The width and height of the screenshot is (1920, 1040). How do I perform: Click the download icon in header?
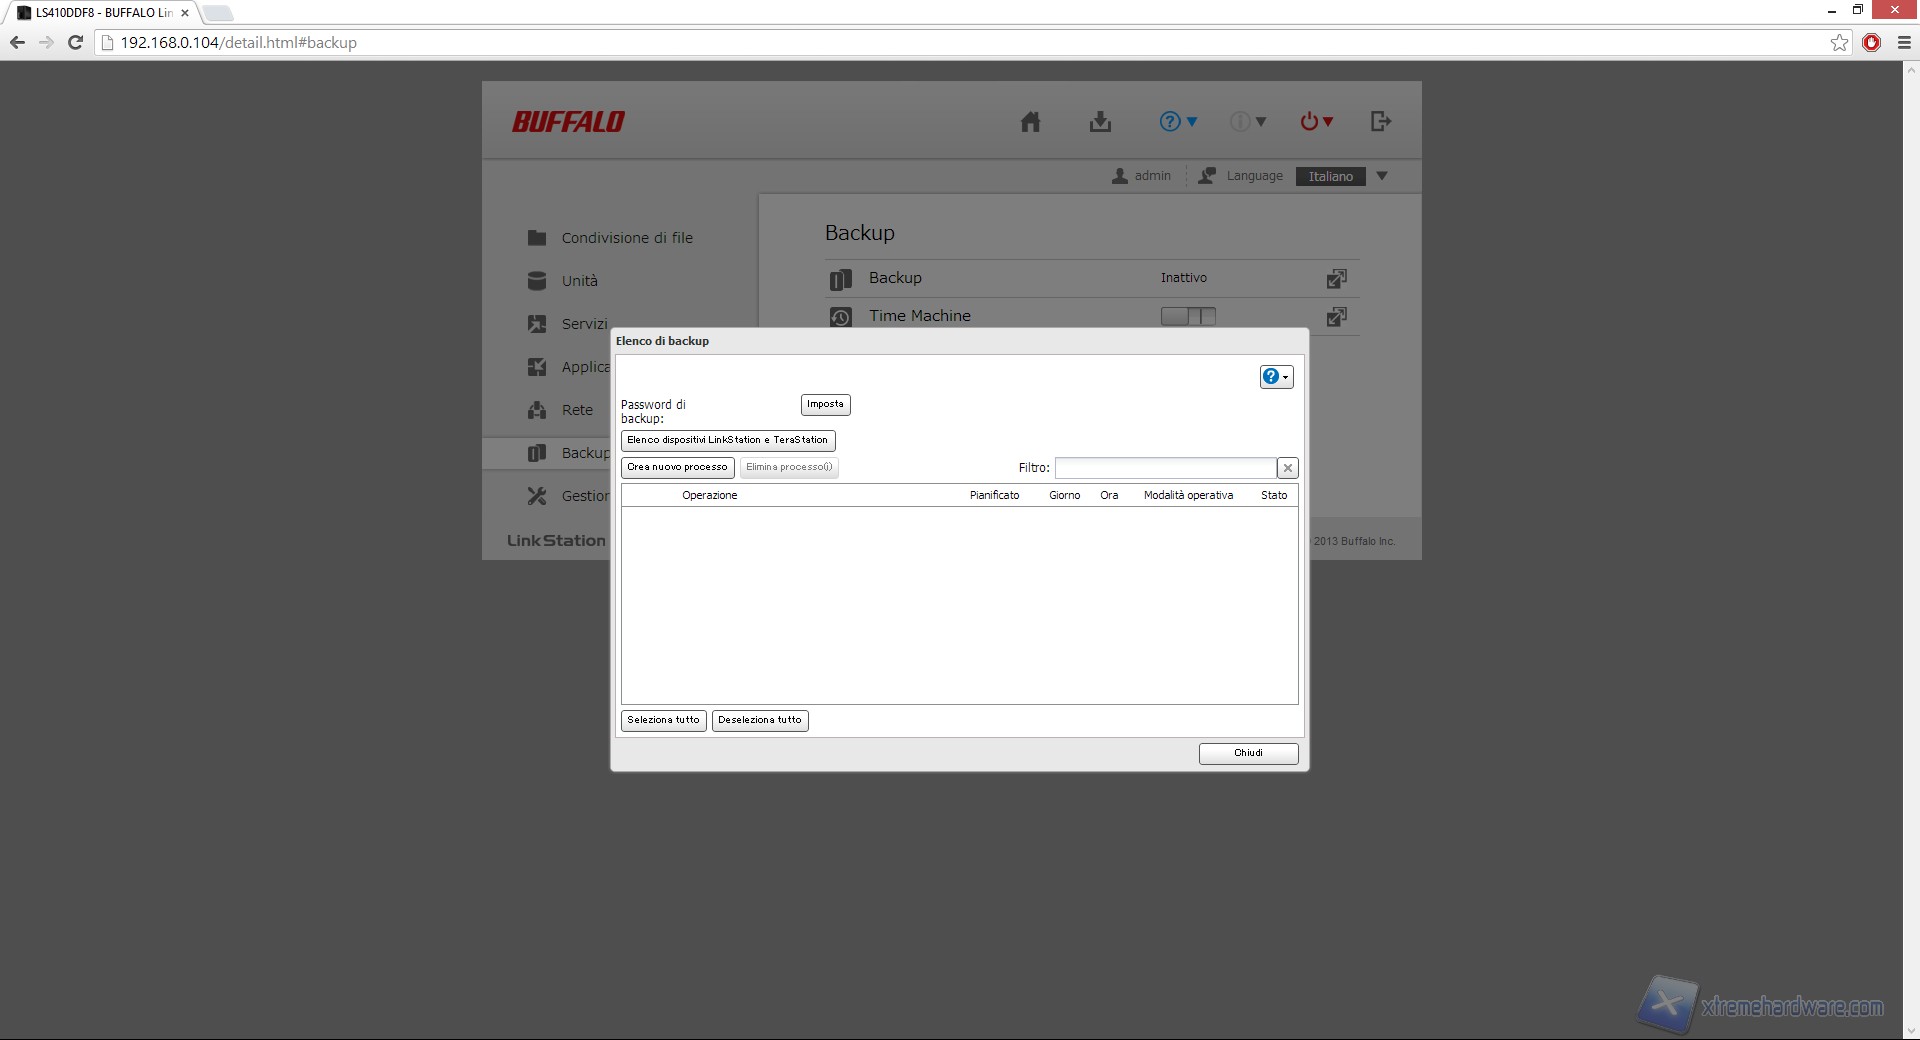(1100, 122)
